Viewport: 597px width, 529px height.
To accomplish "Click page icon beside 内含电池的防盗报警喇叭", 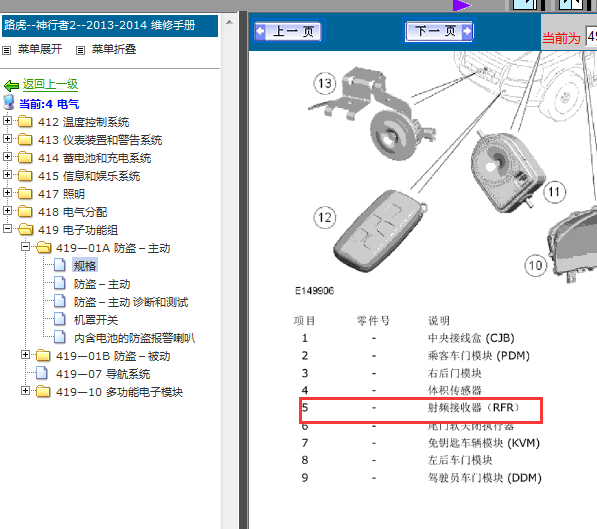I will click(x=59, y=337).
